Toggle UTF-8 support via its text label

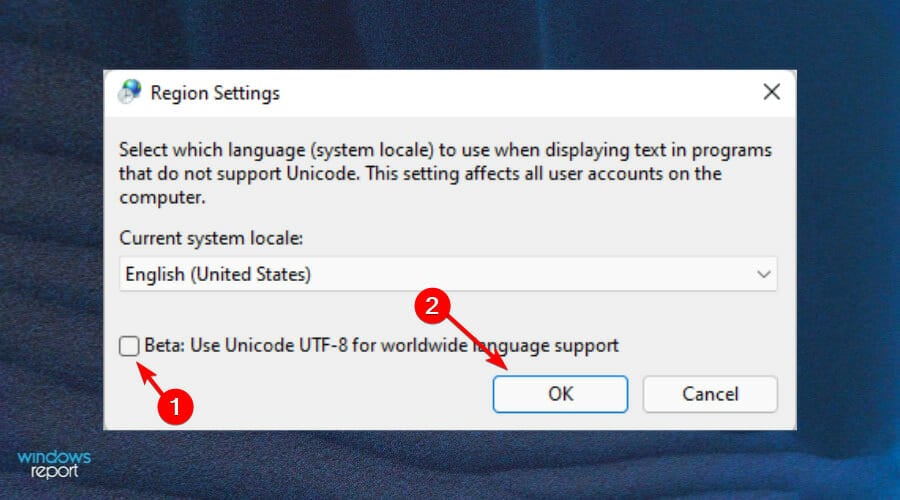point(381,346)
